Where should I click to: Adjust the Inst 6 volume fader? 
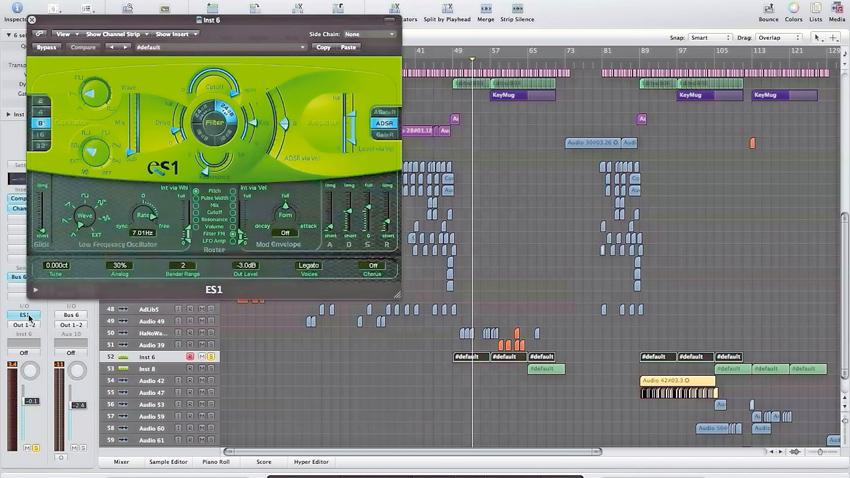[31, 401]
